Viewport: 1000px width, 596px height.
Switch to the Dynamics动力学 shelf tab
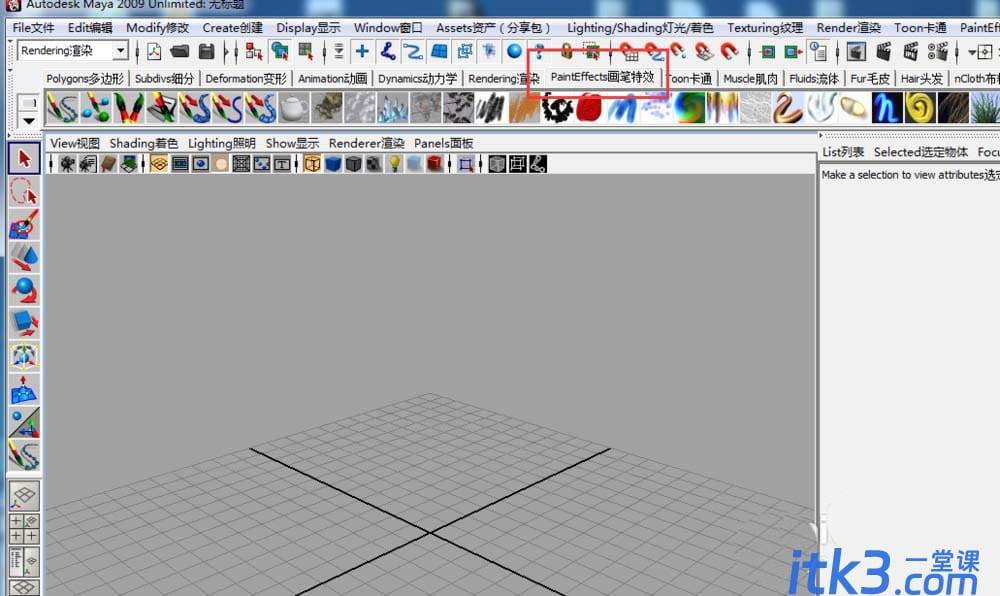pyautogui.click(x=417, y=78)
